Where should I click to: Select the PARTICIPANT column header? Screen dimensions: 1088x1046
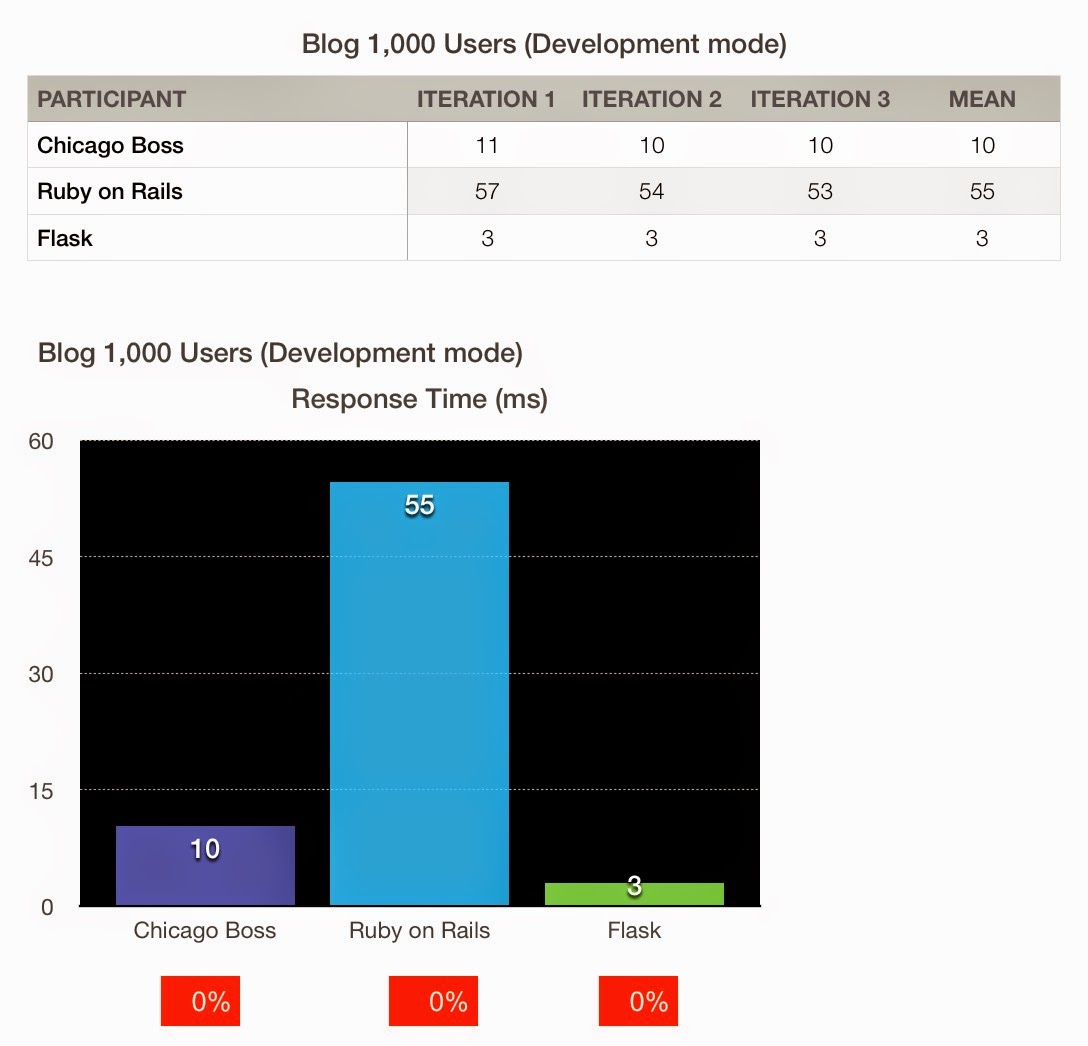(x=111, y=98)
